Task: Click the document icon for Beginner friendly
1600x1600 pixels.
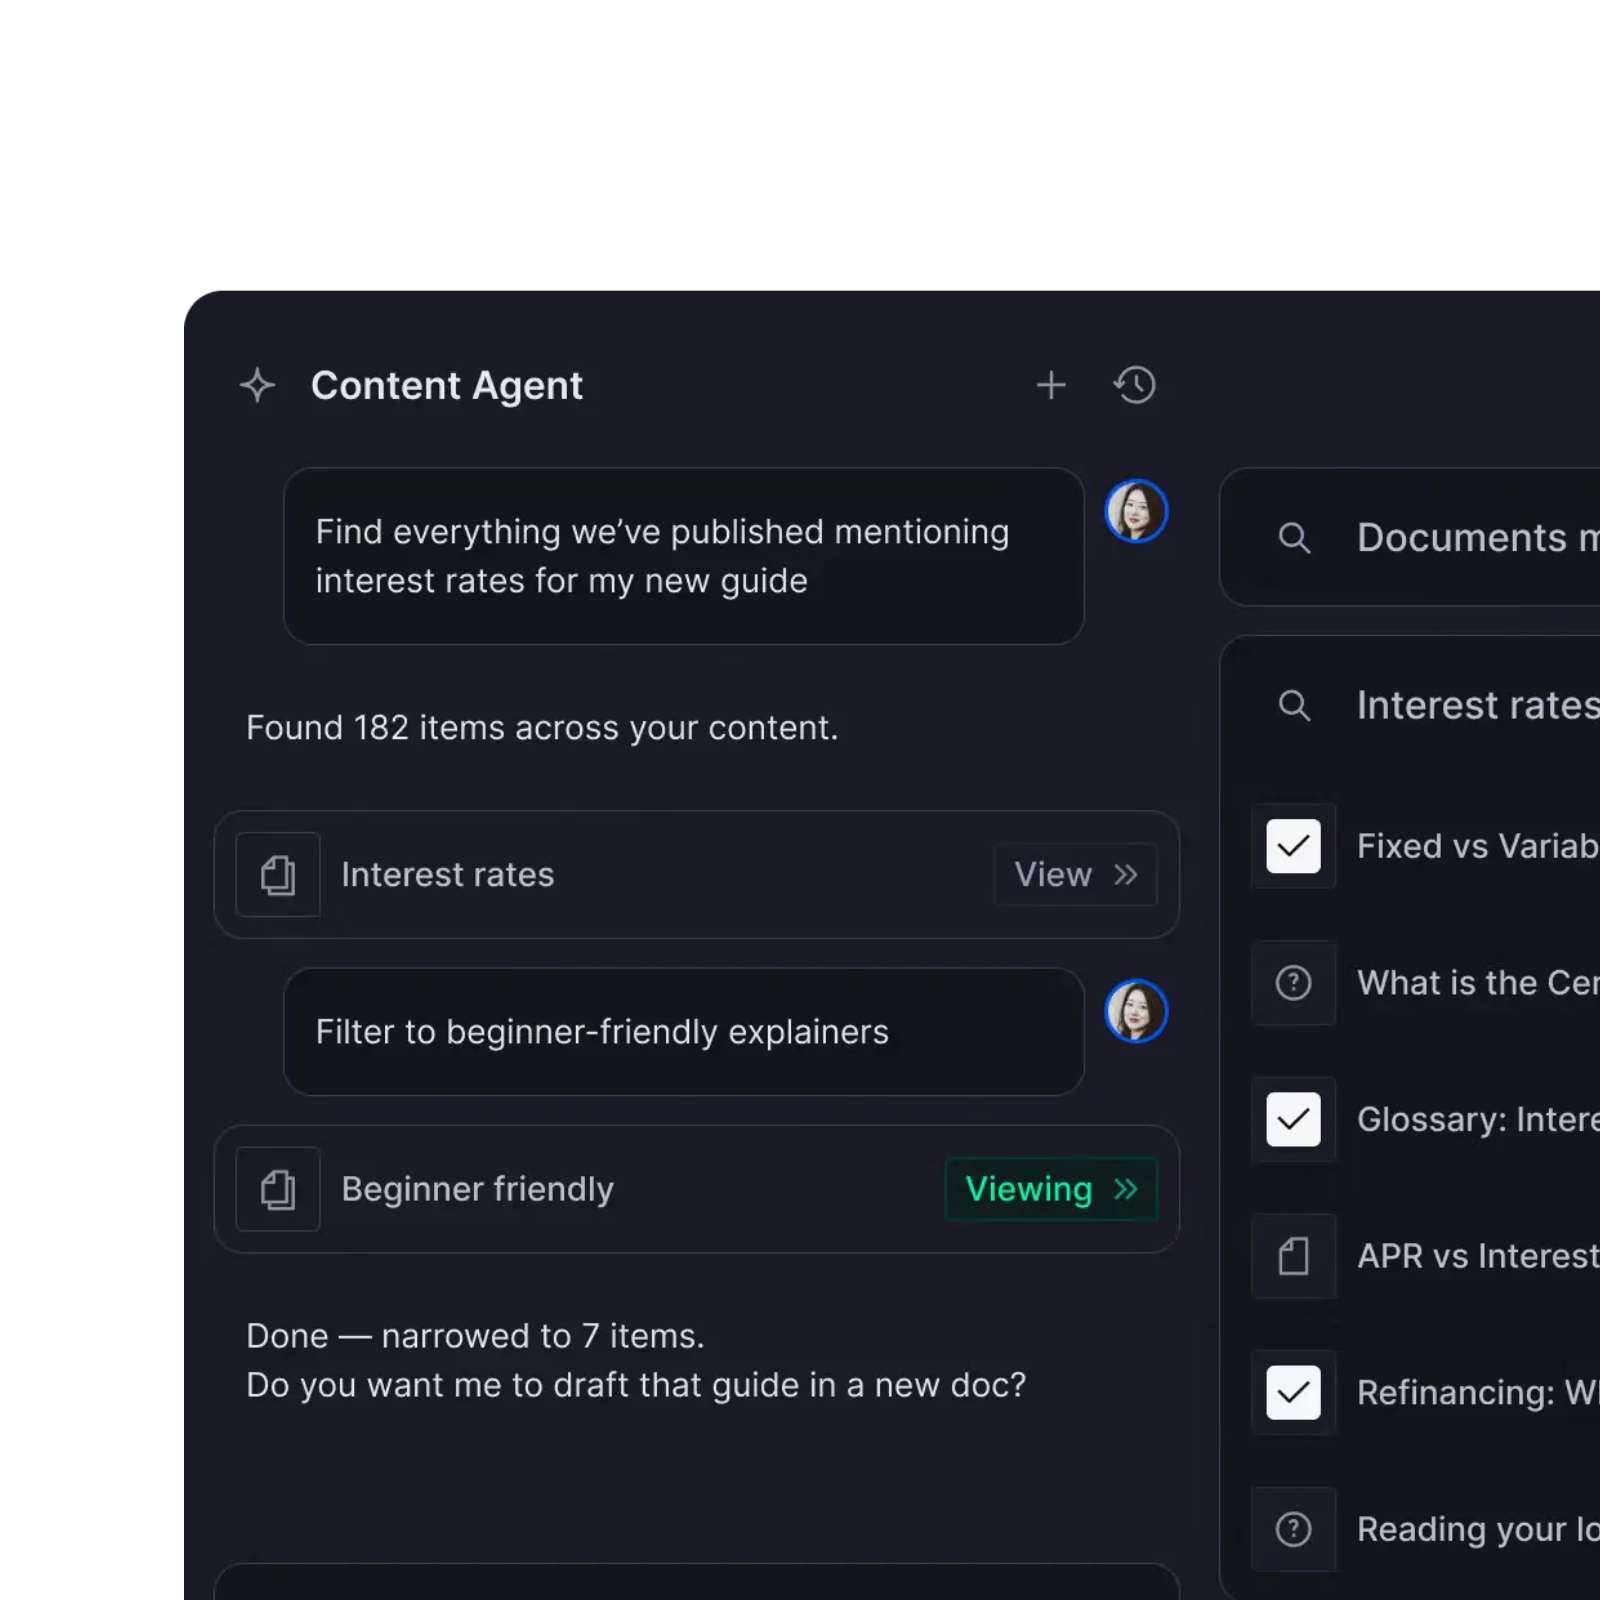Action: tap(278, 1189)
